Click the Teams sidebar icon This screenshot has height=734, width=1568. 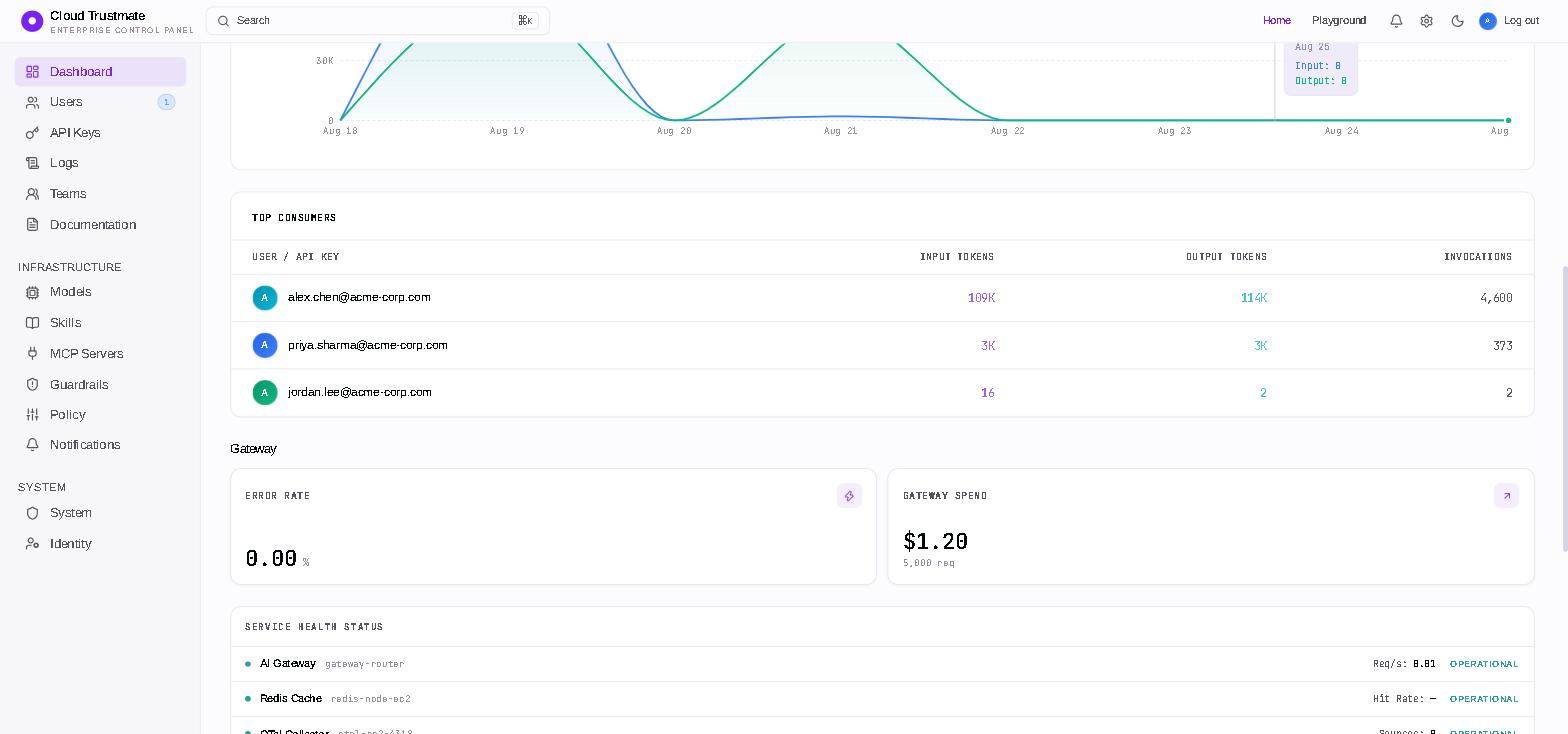[32, 194]
